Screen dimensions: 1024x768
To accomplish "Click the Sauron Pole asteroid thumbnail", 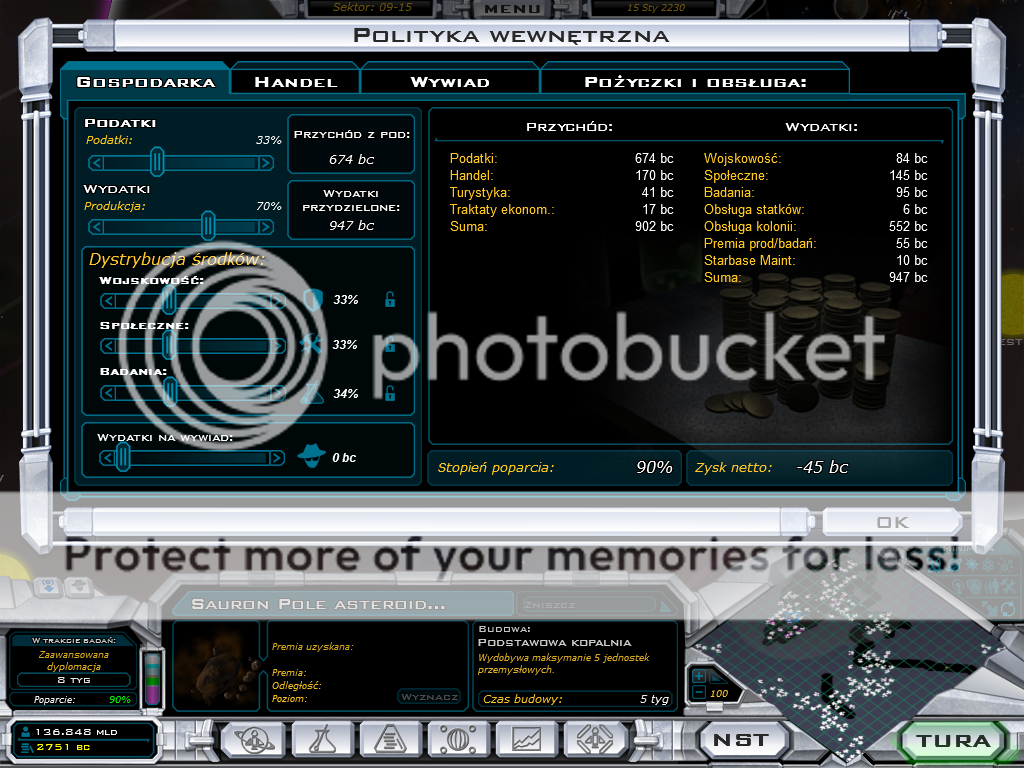I will click(217, 666).
